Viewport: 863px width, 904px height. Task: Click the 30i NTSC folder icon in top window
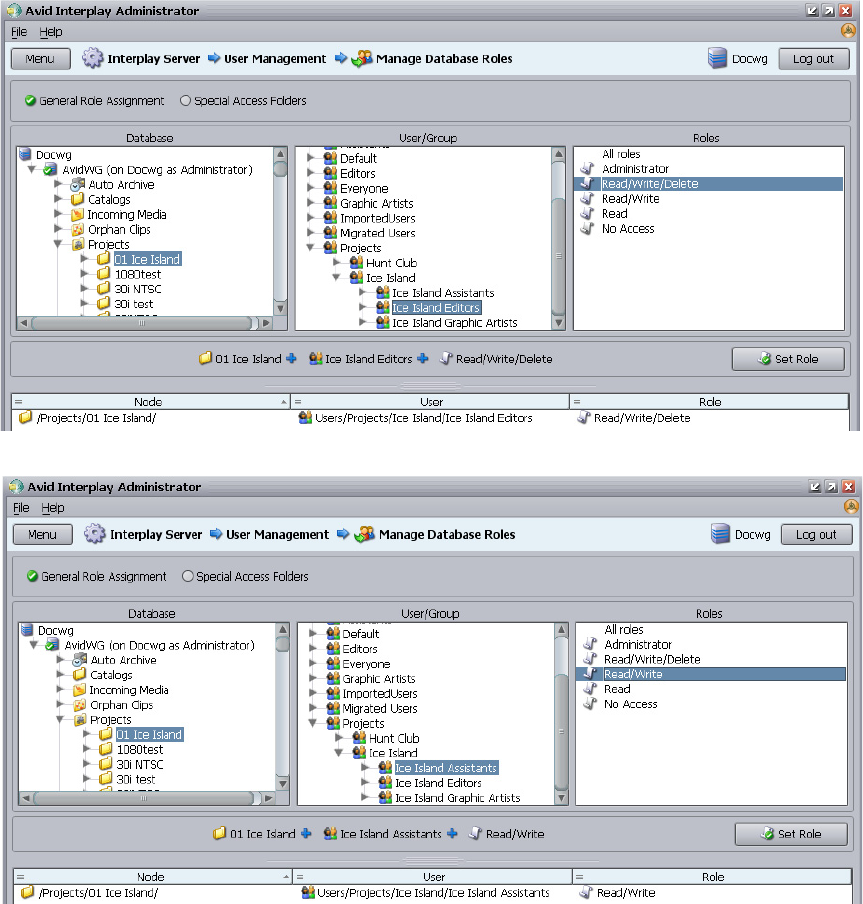coord(103,288)
